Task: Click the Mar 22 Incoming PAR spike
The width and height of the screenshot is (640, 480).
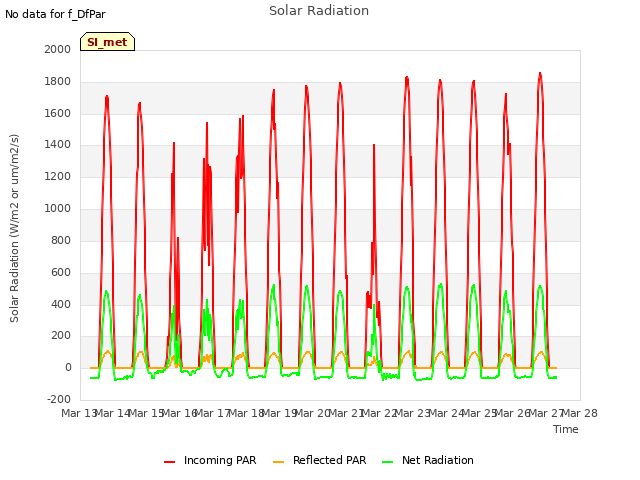Action: pyautogui.click(x=373, y=145)
